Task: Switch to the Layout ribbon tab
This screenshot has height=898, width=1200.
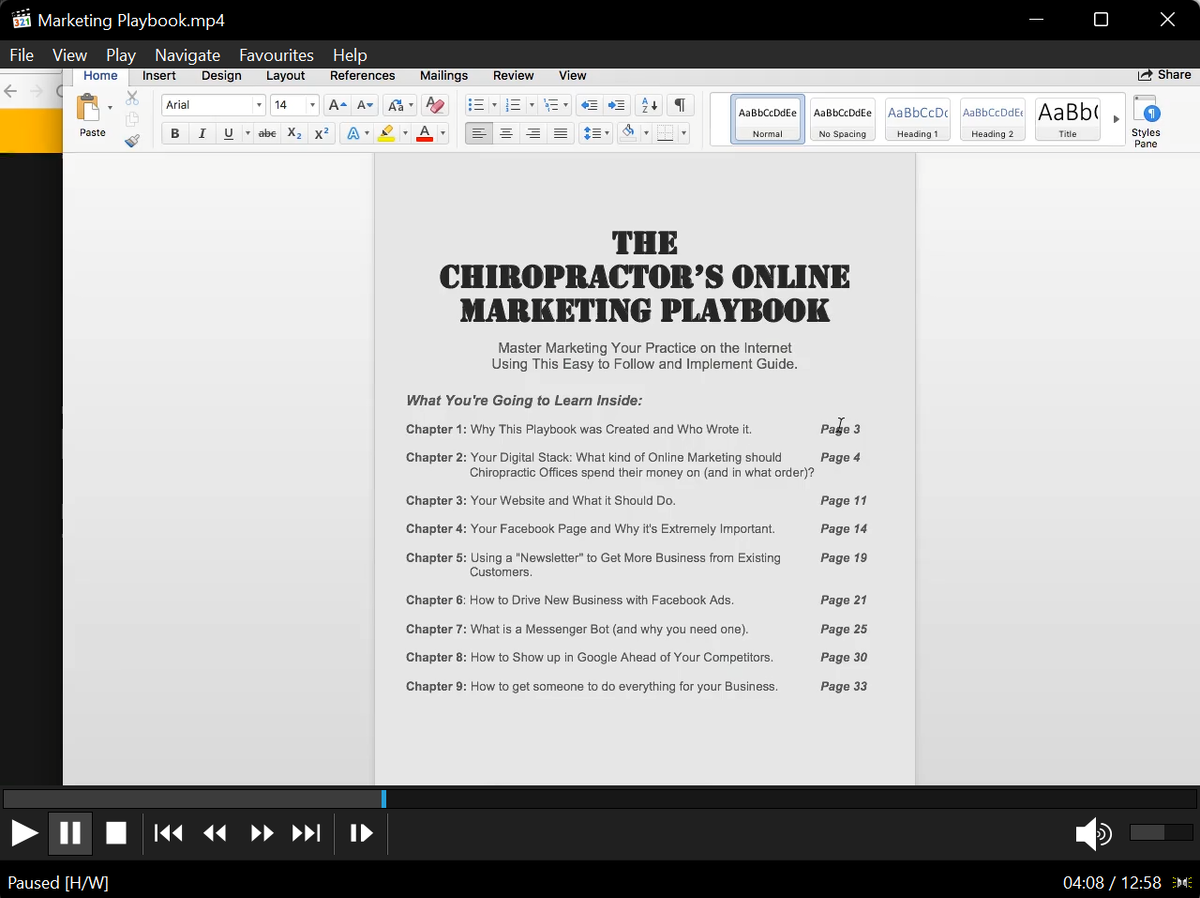Action: coord(285,75)
